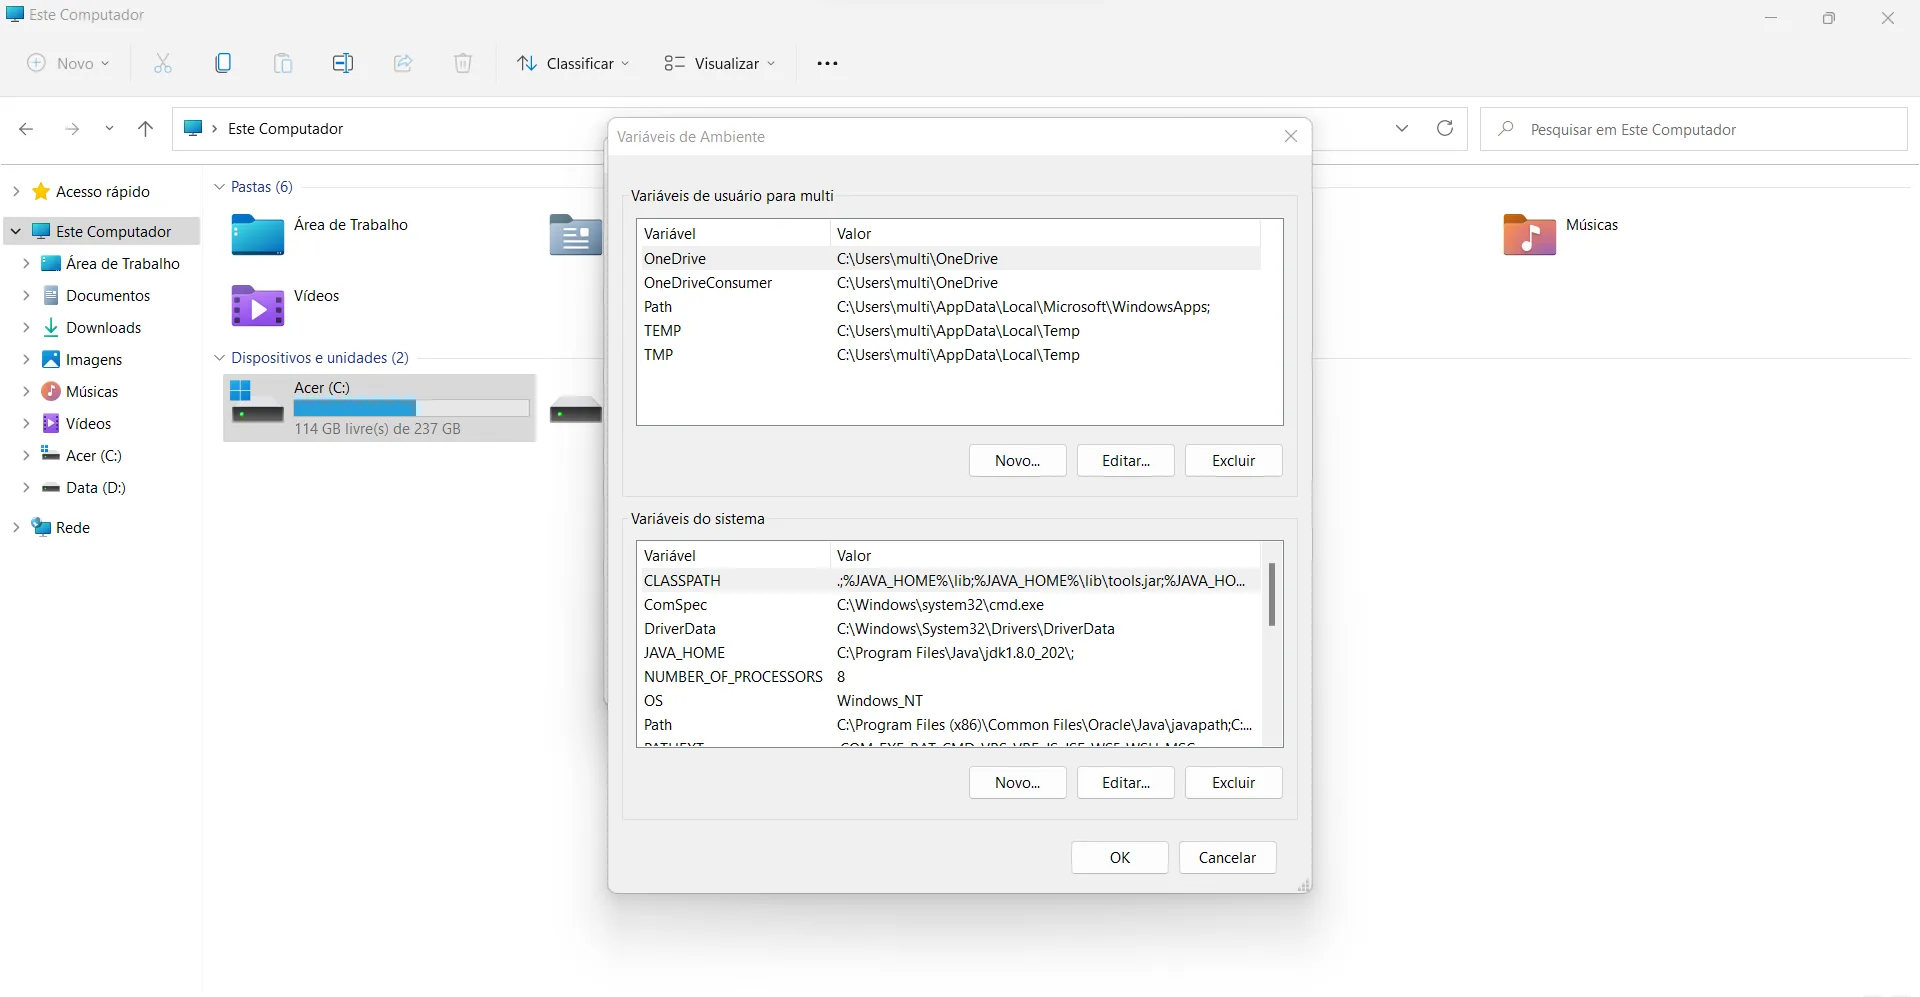Image resolution: width=1920 pixels, height=997 pixels.
Task: Select the NUMBER_OF_PROCESSORS system variable row
Action: pos(949,676)
